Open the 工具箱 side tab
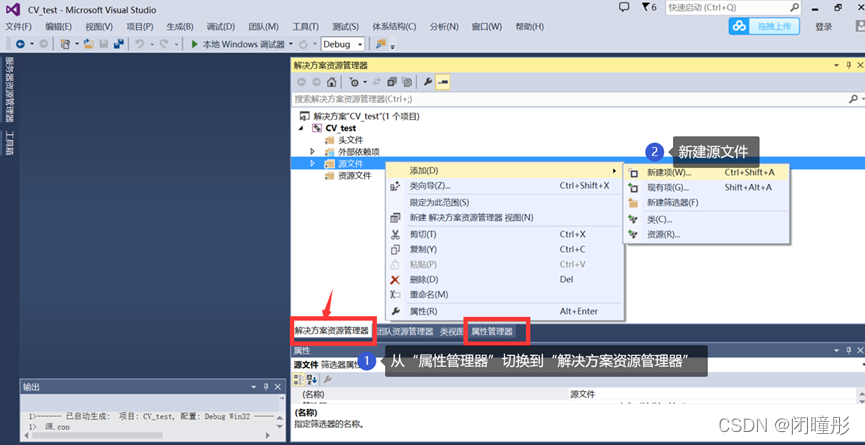865x445 pixels. 9,142
